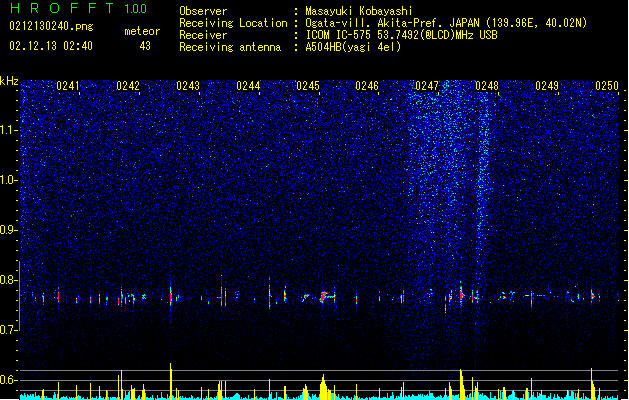The width and height of the screenshot is (629, 400).
Task: Click the 0.6 kHz frequency label
Action: pos(7,380)
